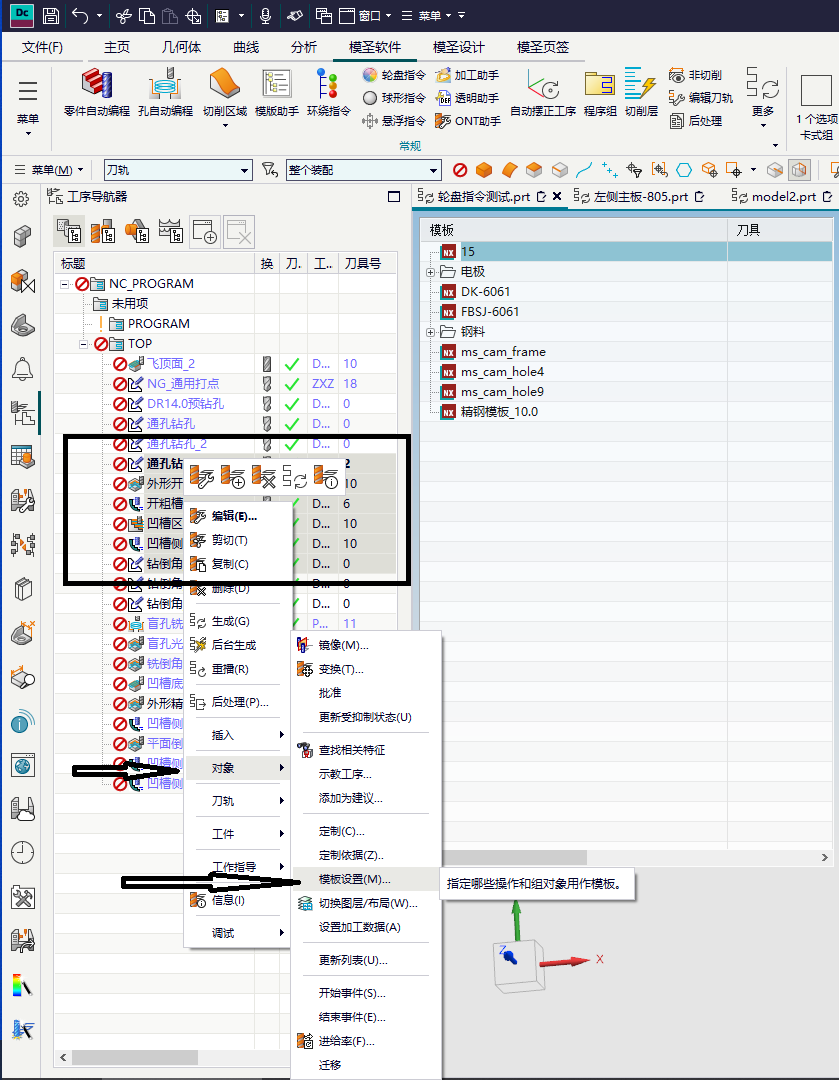This screenshot has width=839, height=1080.
Task: Select the NG_通用打点 operation
Action: pos(183,384)
